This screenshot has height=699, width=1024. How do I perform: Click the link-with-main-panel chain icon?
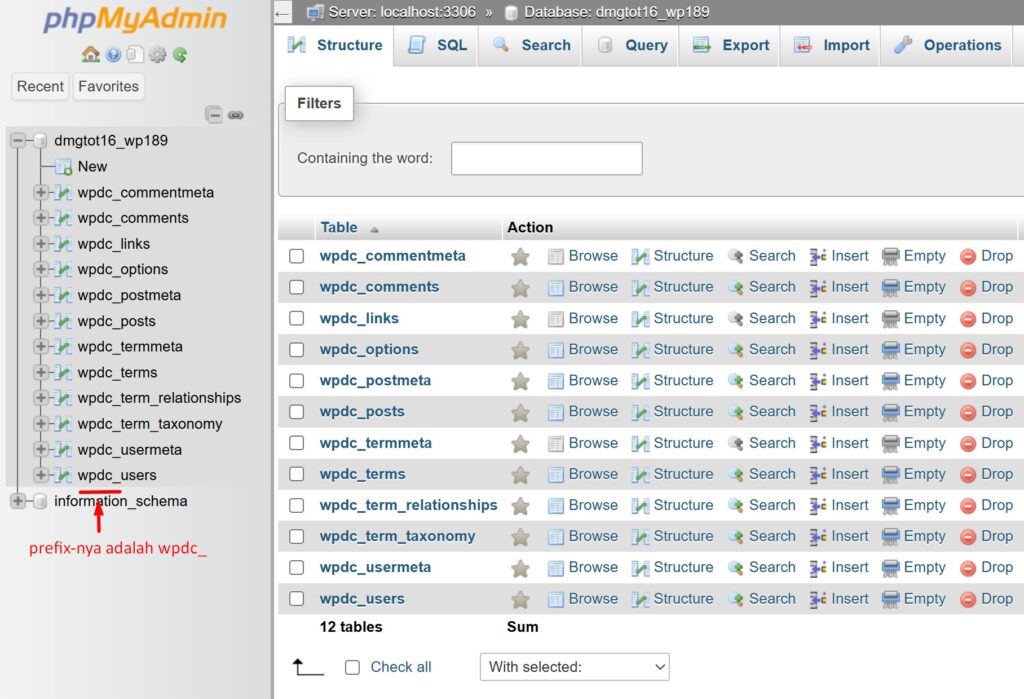tap(236, 115)
